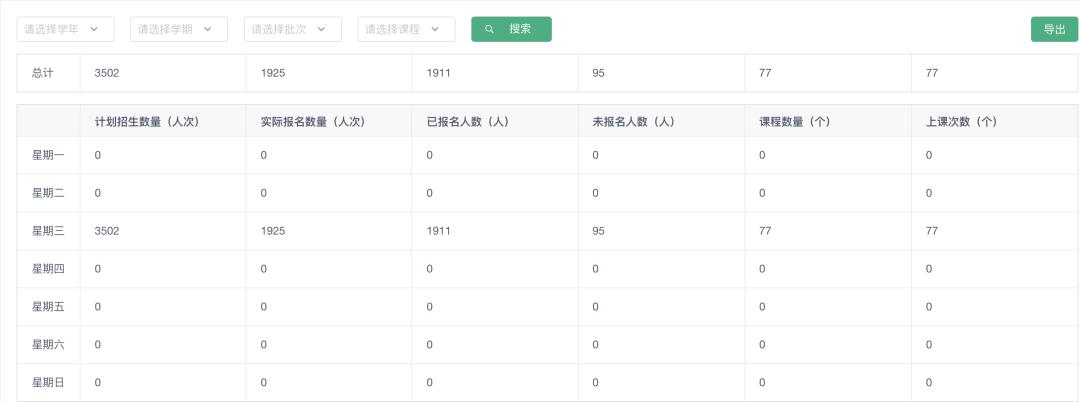Screen dimensions: 1080x402
Task: Click the 星期四 row label
Action: click(x=48, y=269)
